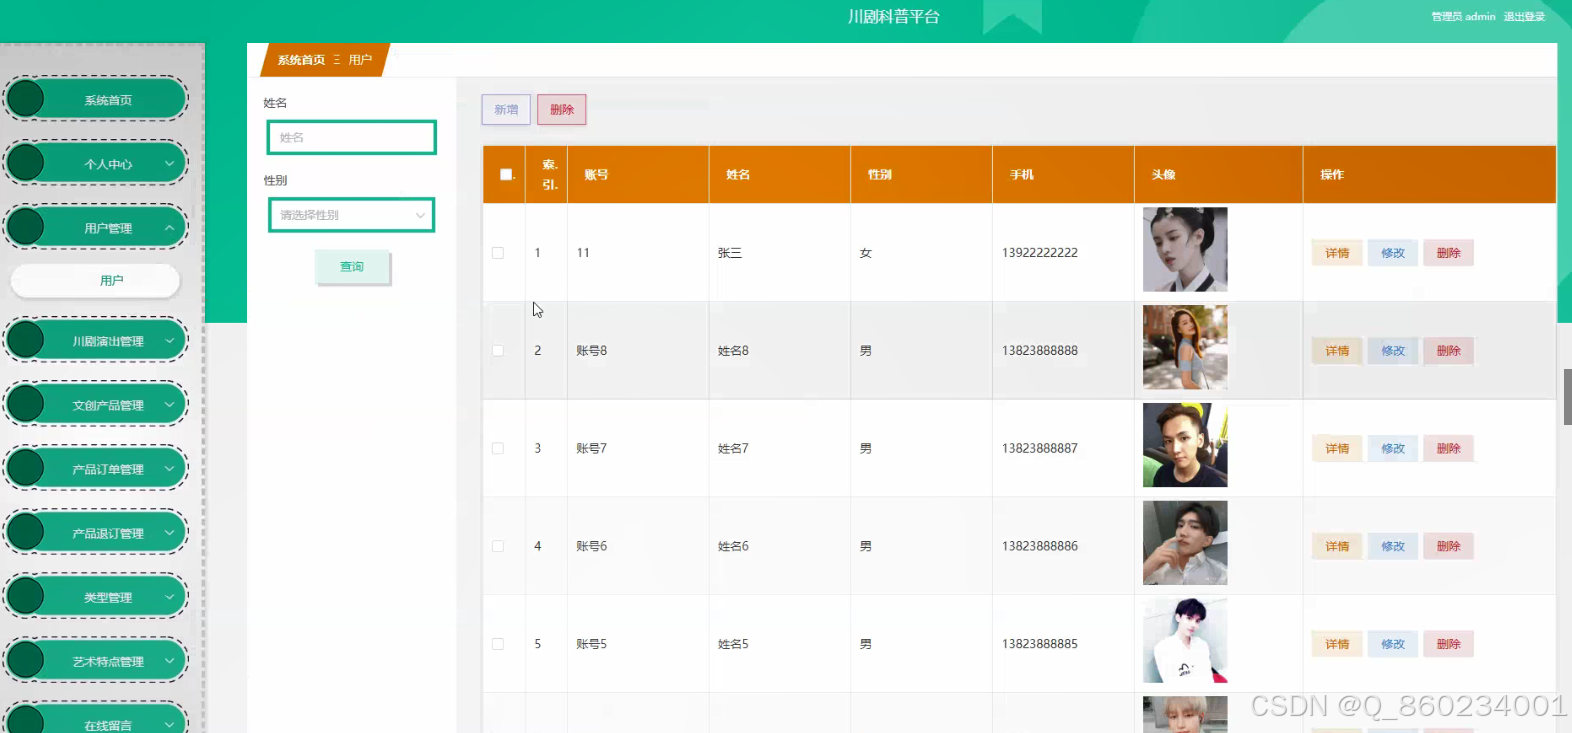The height and width of the screenshot is (733, 1572).
Task: Collapse the 用户管理 sidebar menu
Action: click(x=96, y=228)
